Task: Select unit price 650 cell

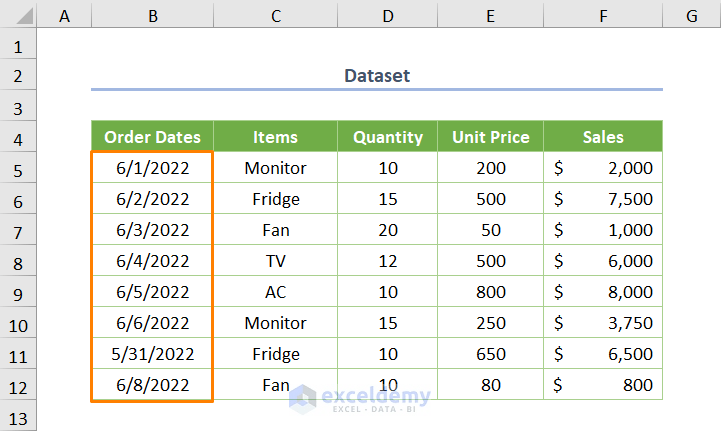Action: click(x=491, y=353)
